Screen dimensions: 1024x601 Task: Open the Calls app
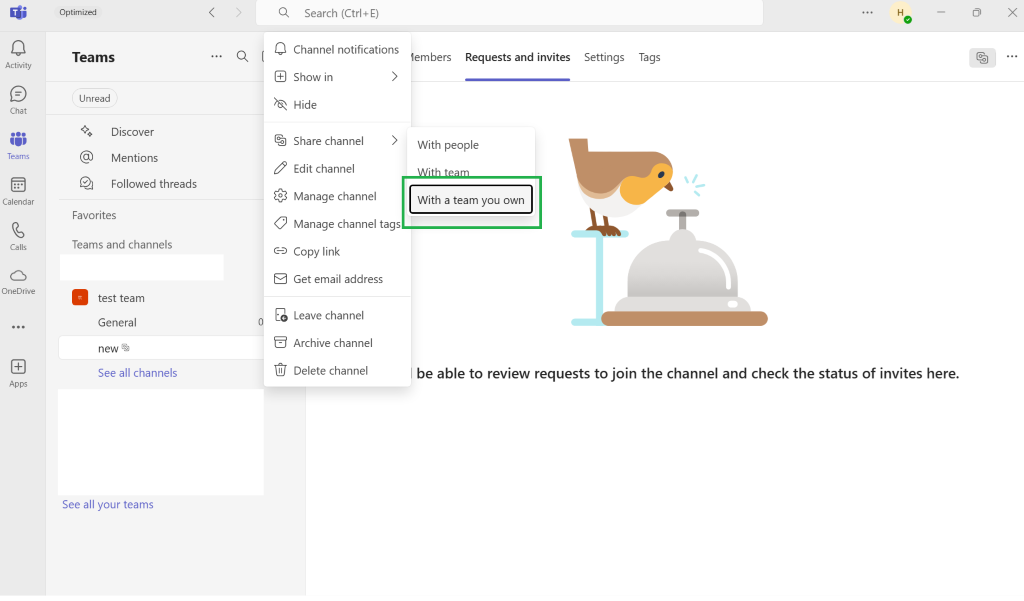pos(18,236)
